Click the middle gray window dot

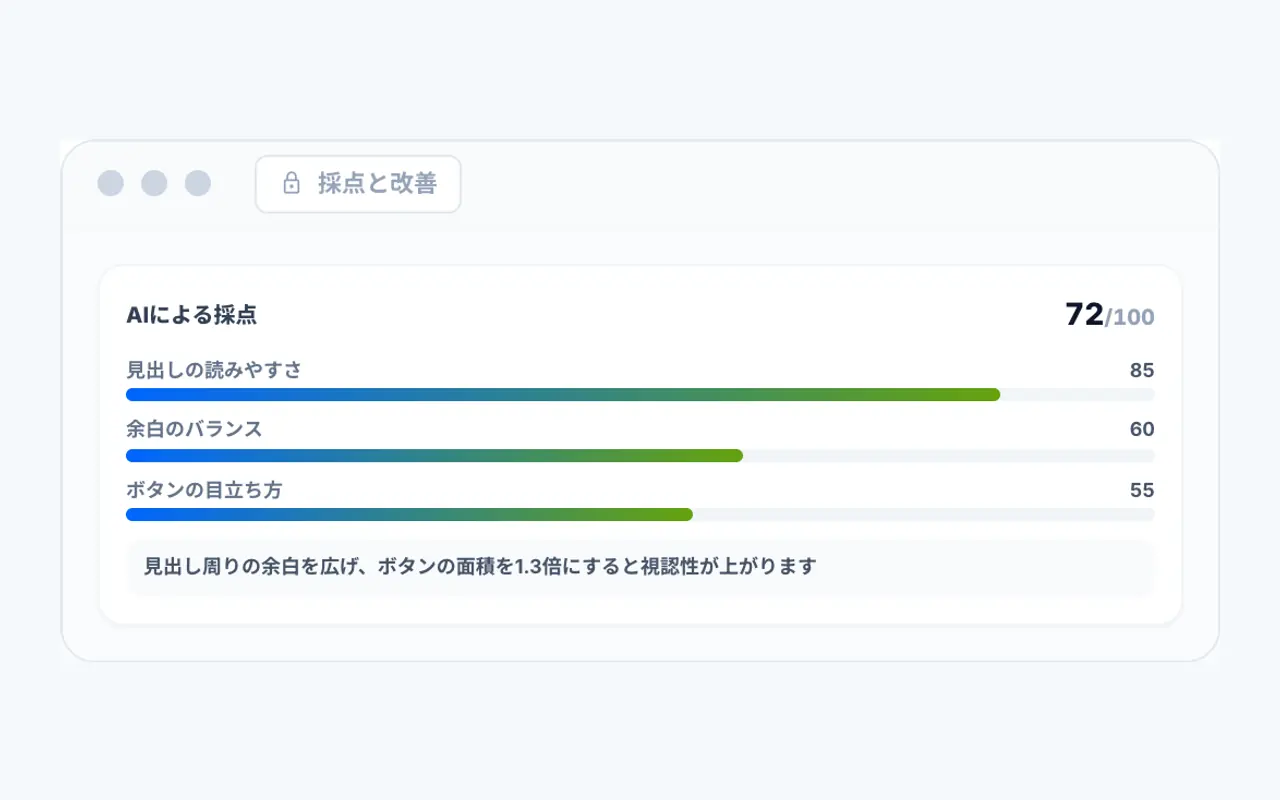(154, 184)
